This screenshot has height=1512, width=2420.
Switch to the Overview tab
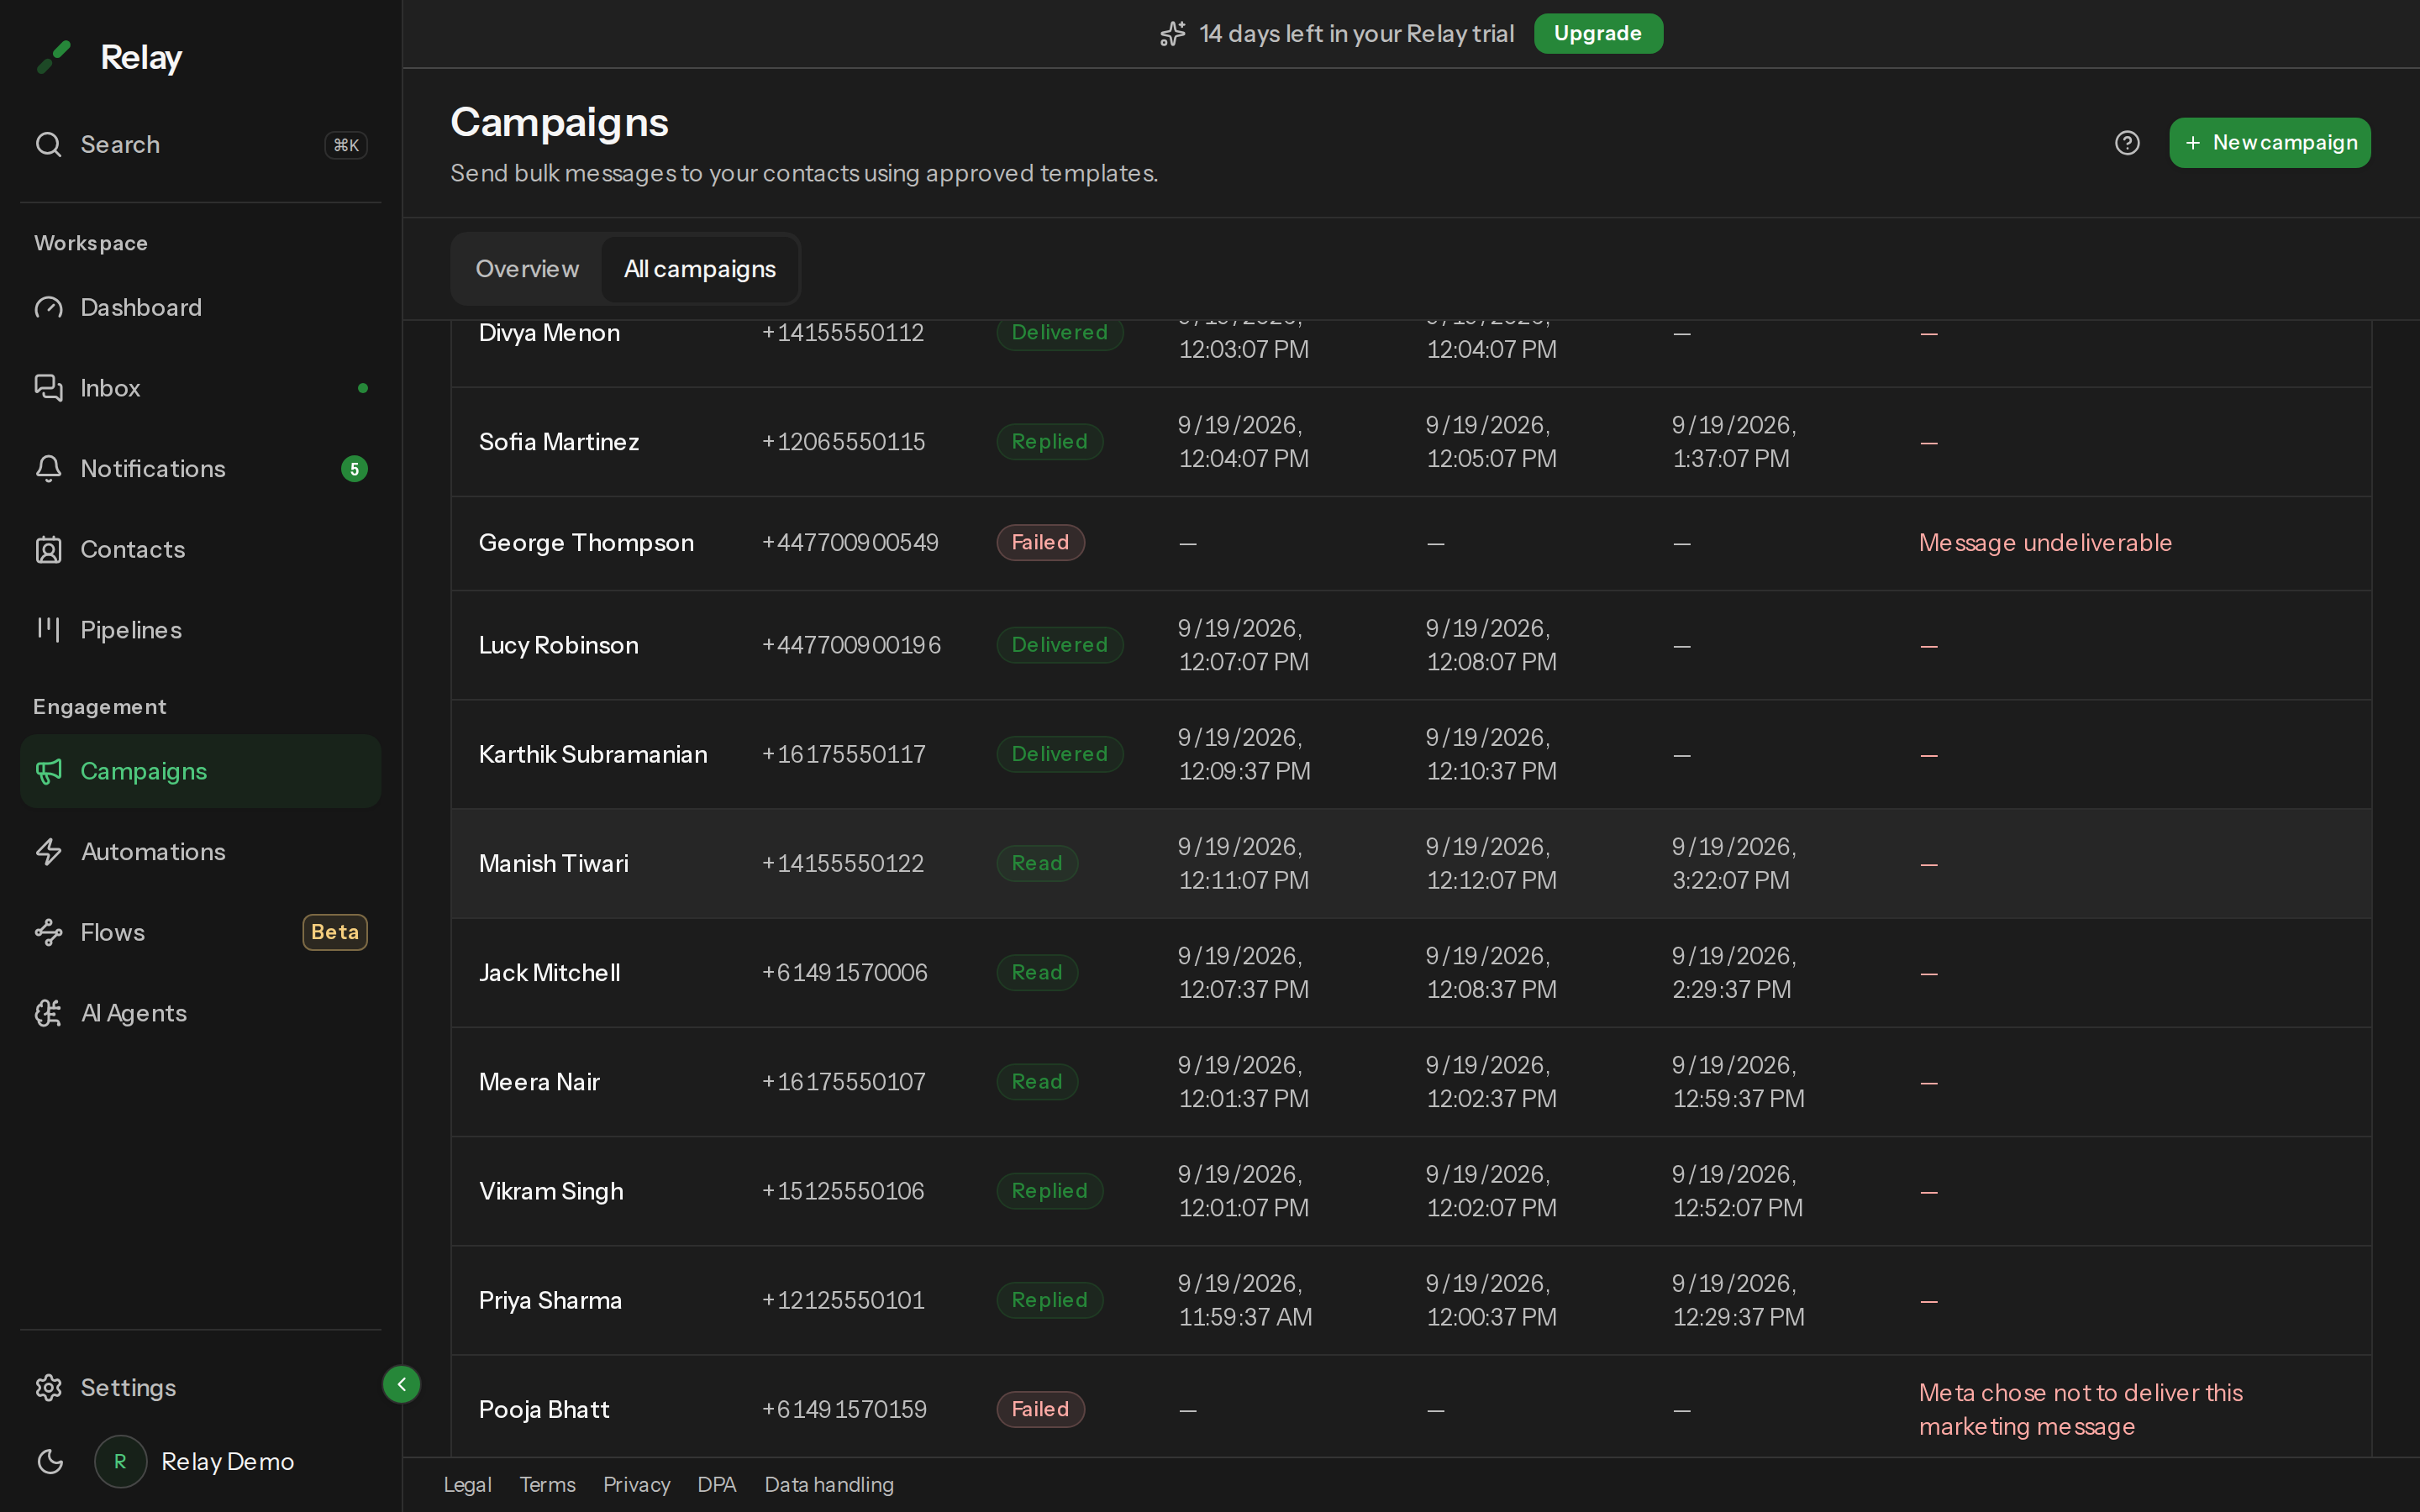point(527,269)
